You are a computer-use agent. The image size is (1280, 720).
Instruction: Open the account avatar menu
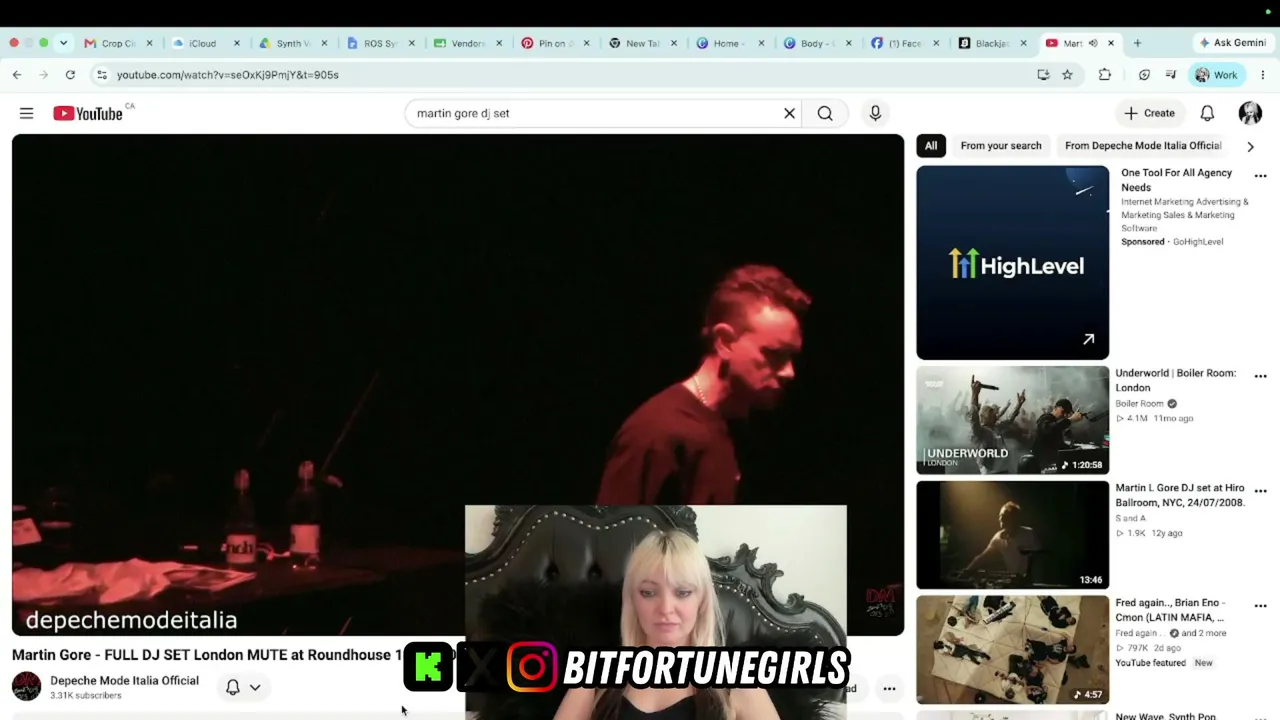(1250, 113)
